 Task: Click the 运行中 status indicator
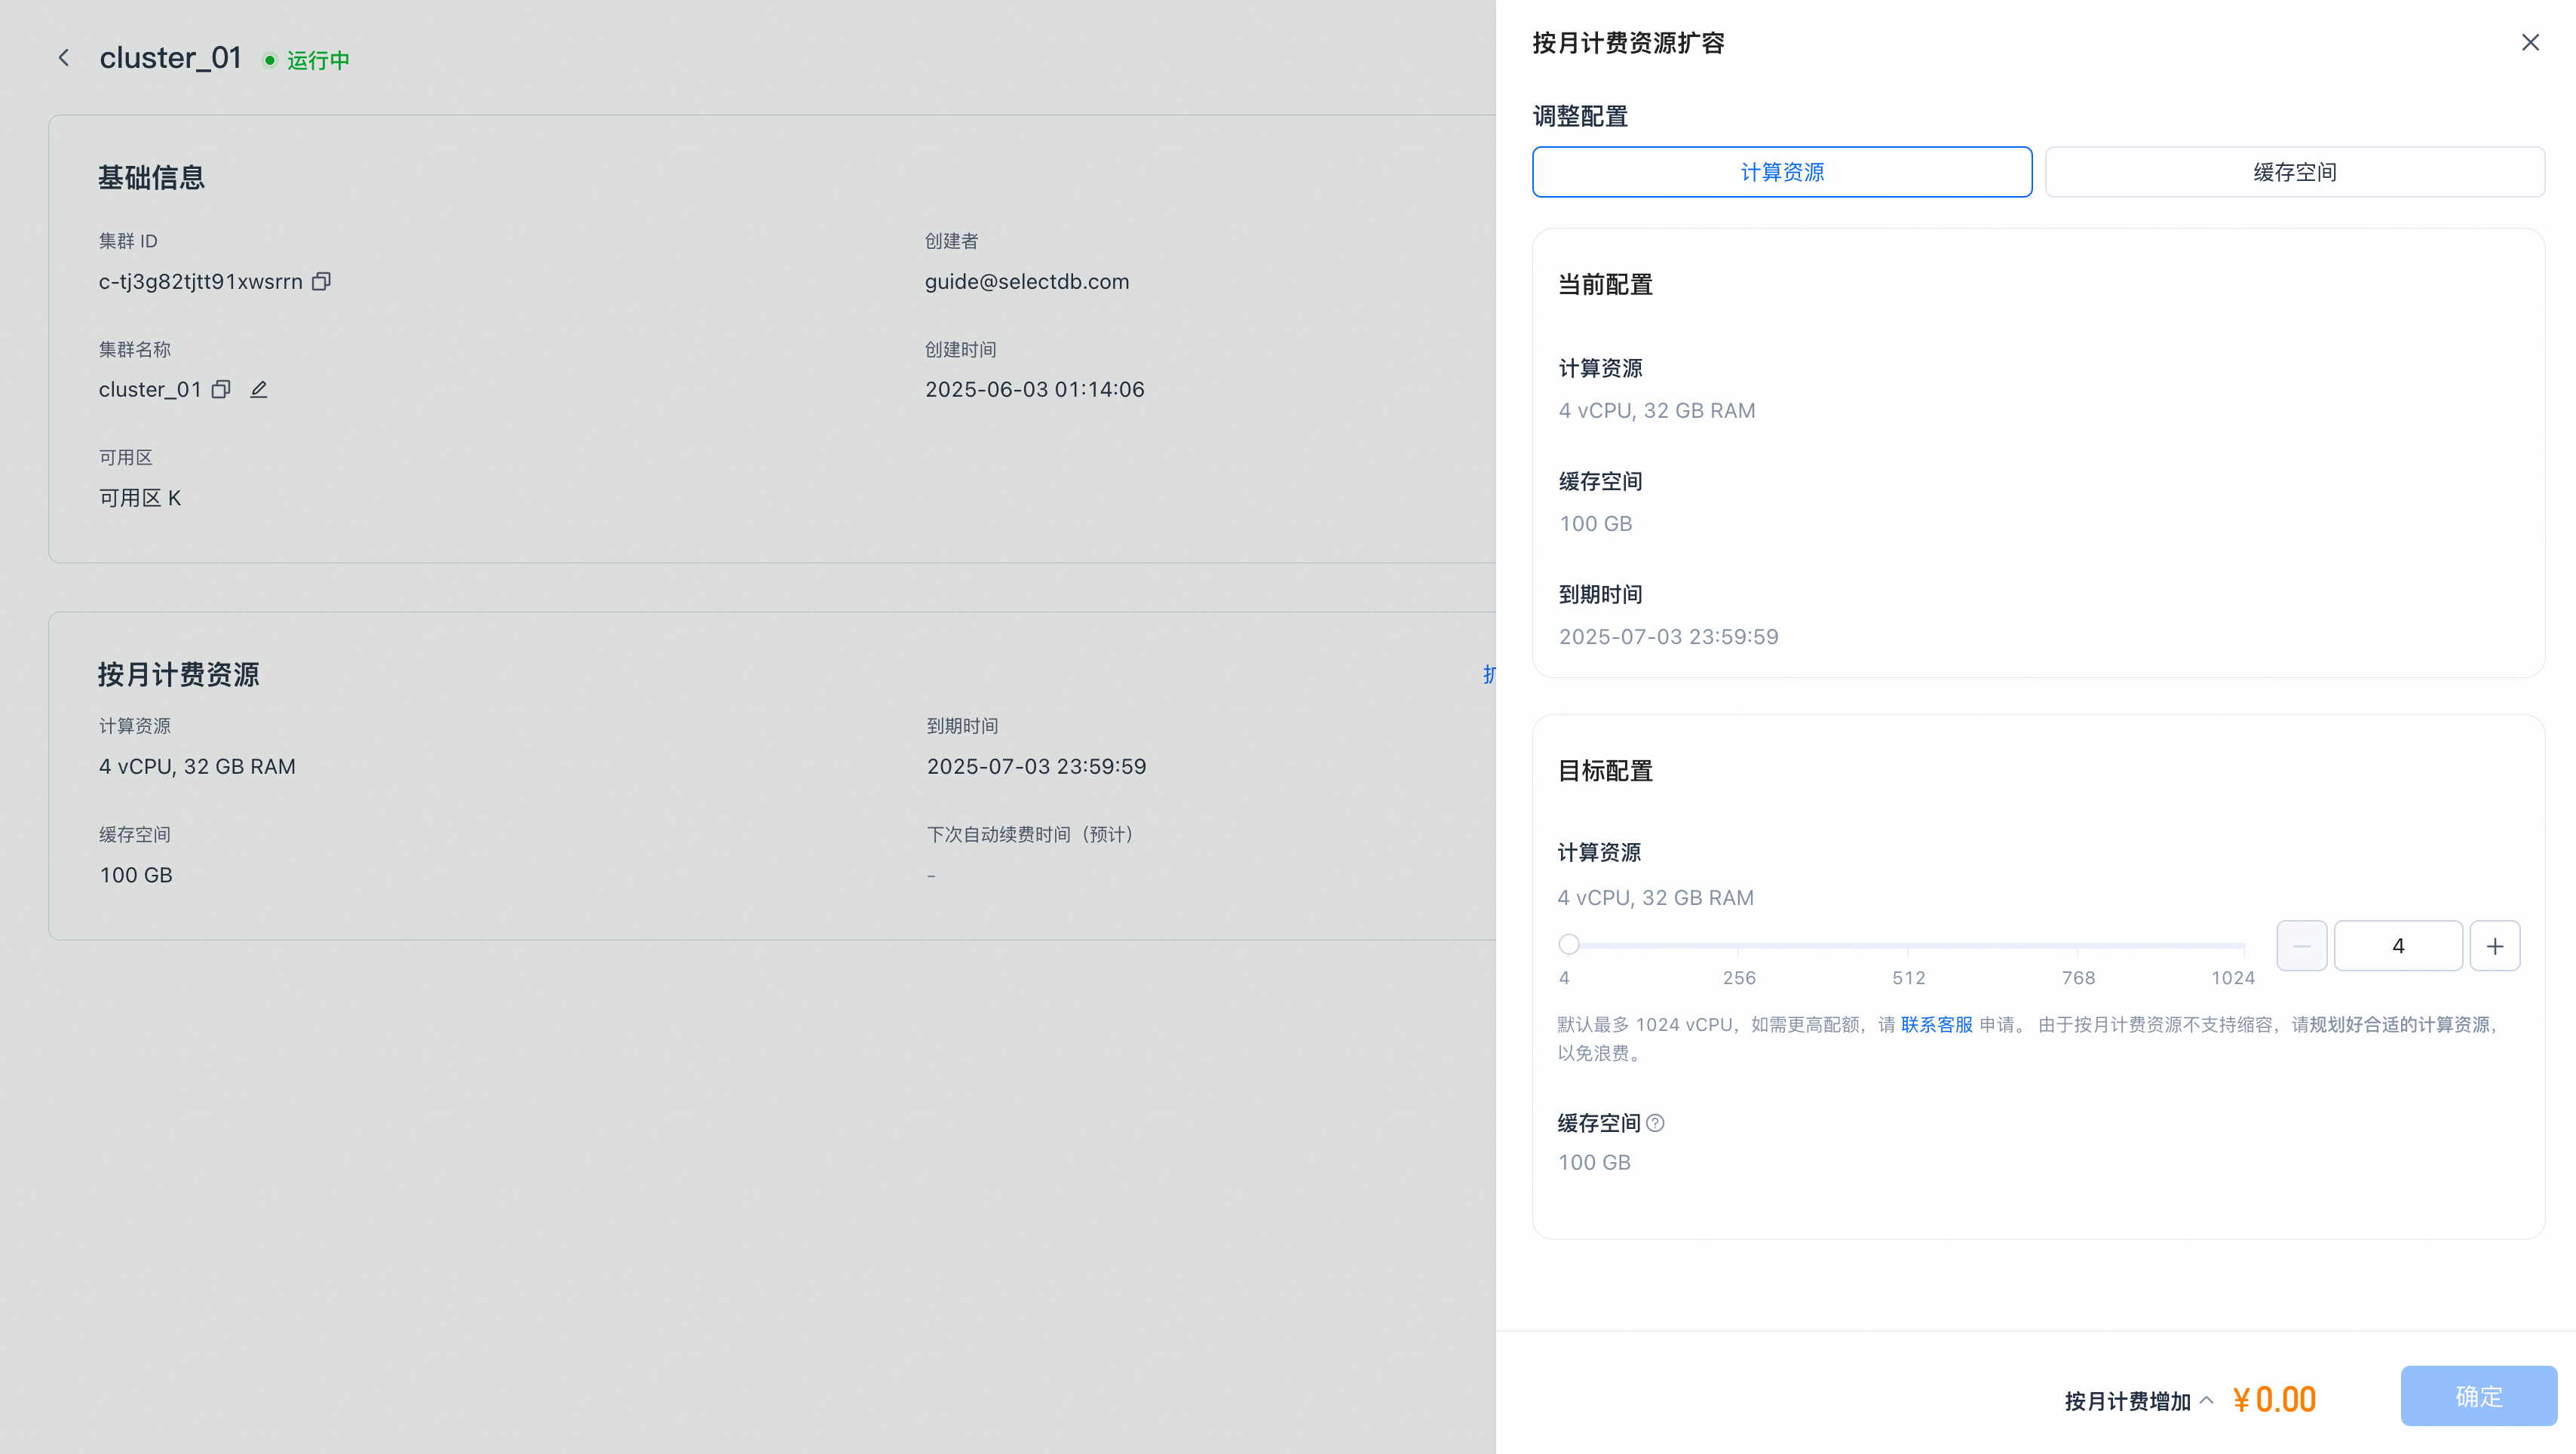[317, 61]
